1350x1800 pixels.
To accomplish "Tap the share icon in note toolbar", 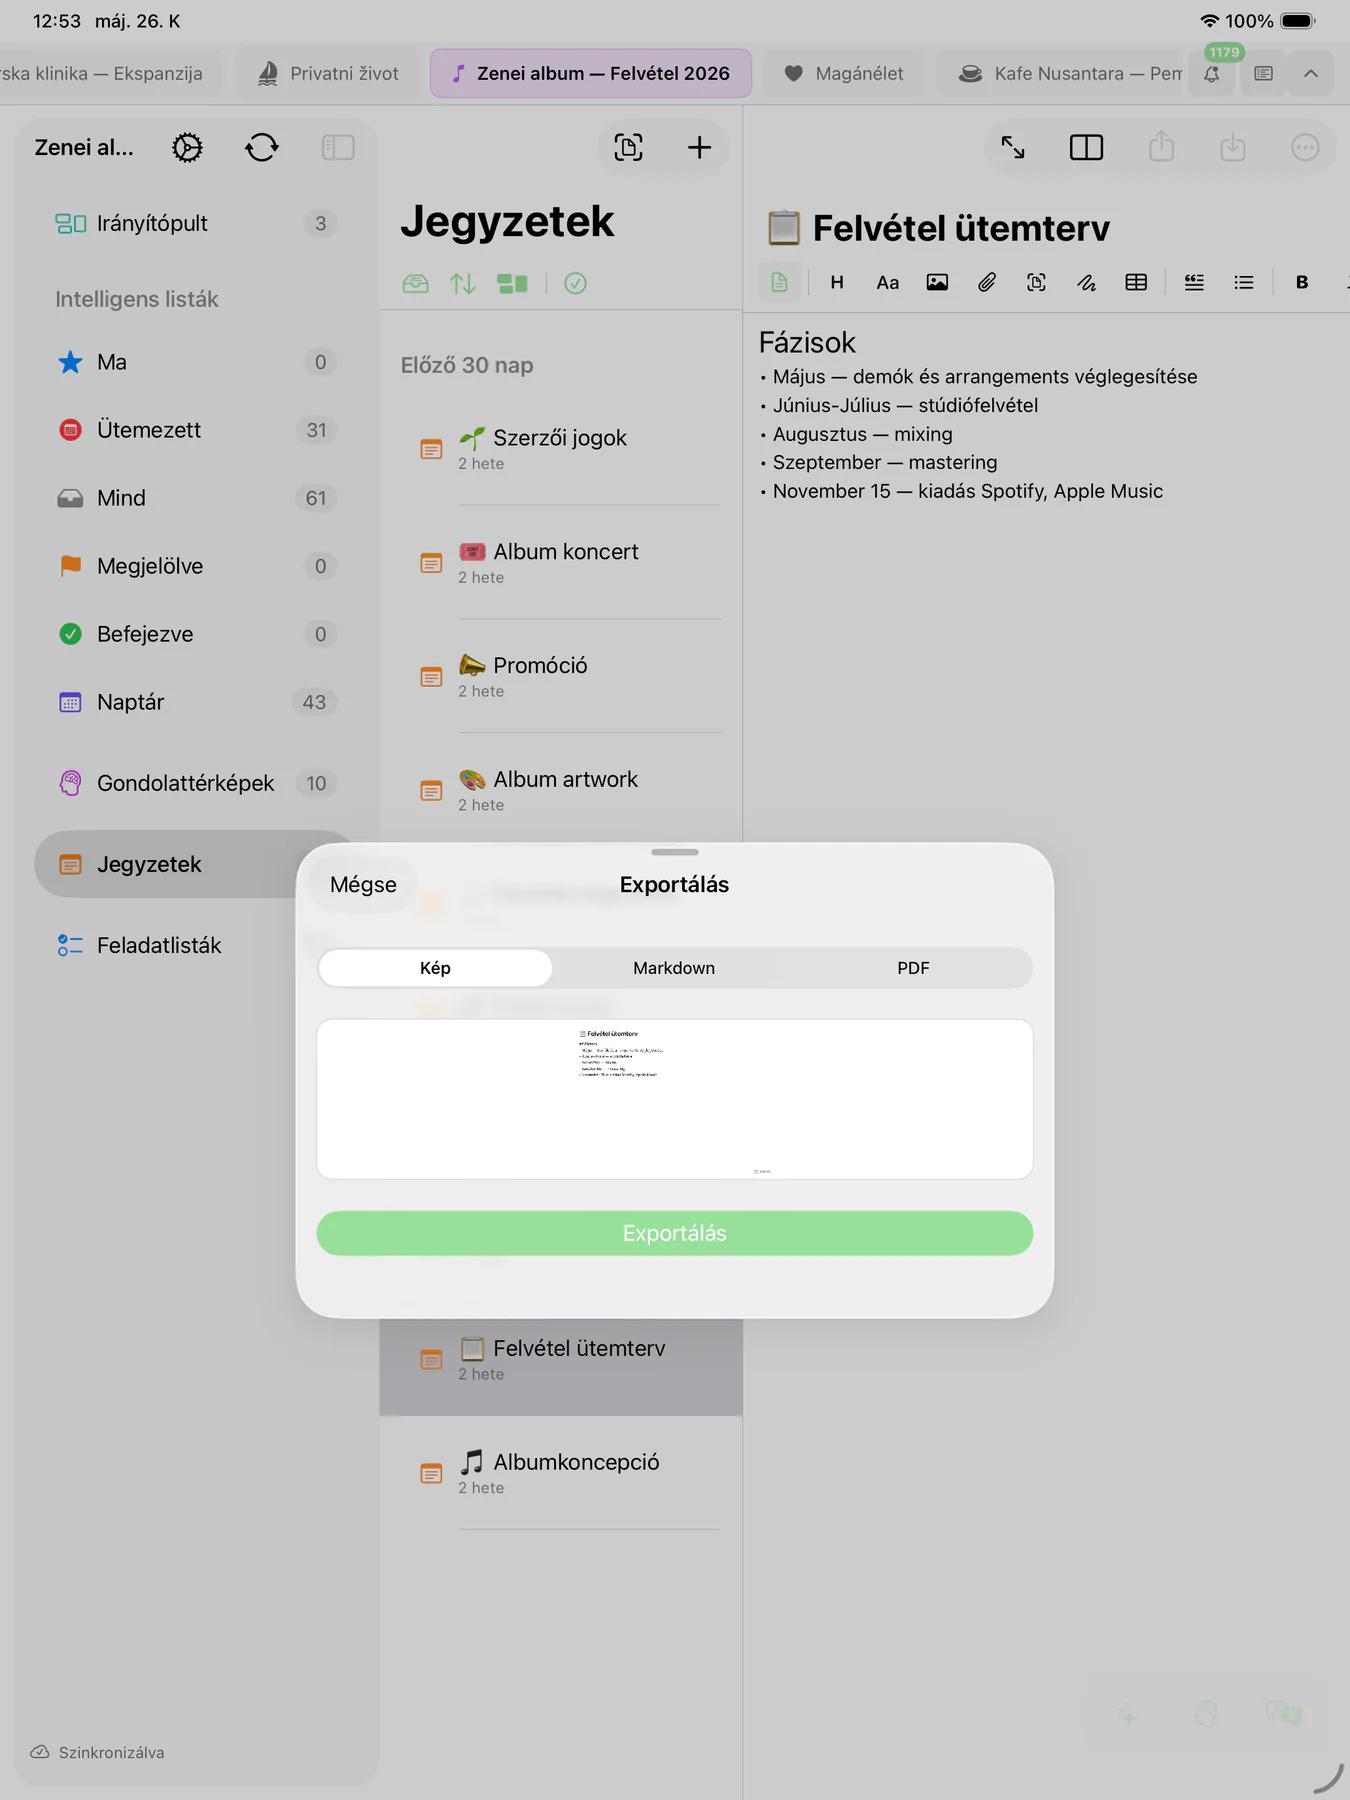I will [1161, 147].
